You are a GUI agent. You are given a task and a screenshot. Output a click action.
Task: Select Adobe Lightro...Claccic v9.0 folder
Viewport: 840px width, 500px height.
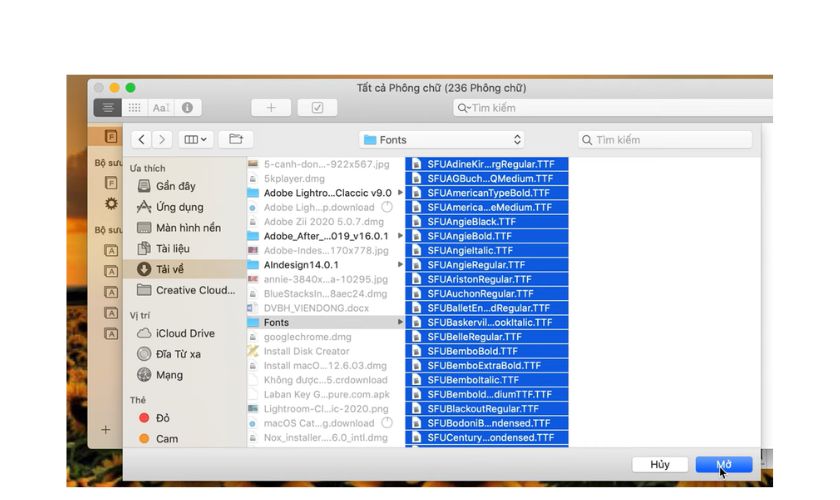tap(325, 193)
